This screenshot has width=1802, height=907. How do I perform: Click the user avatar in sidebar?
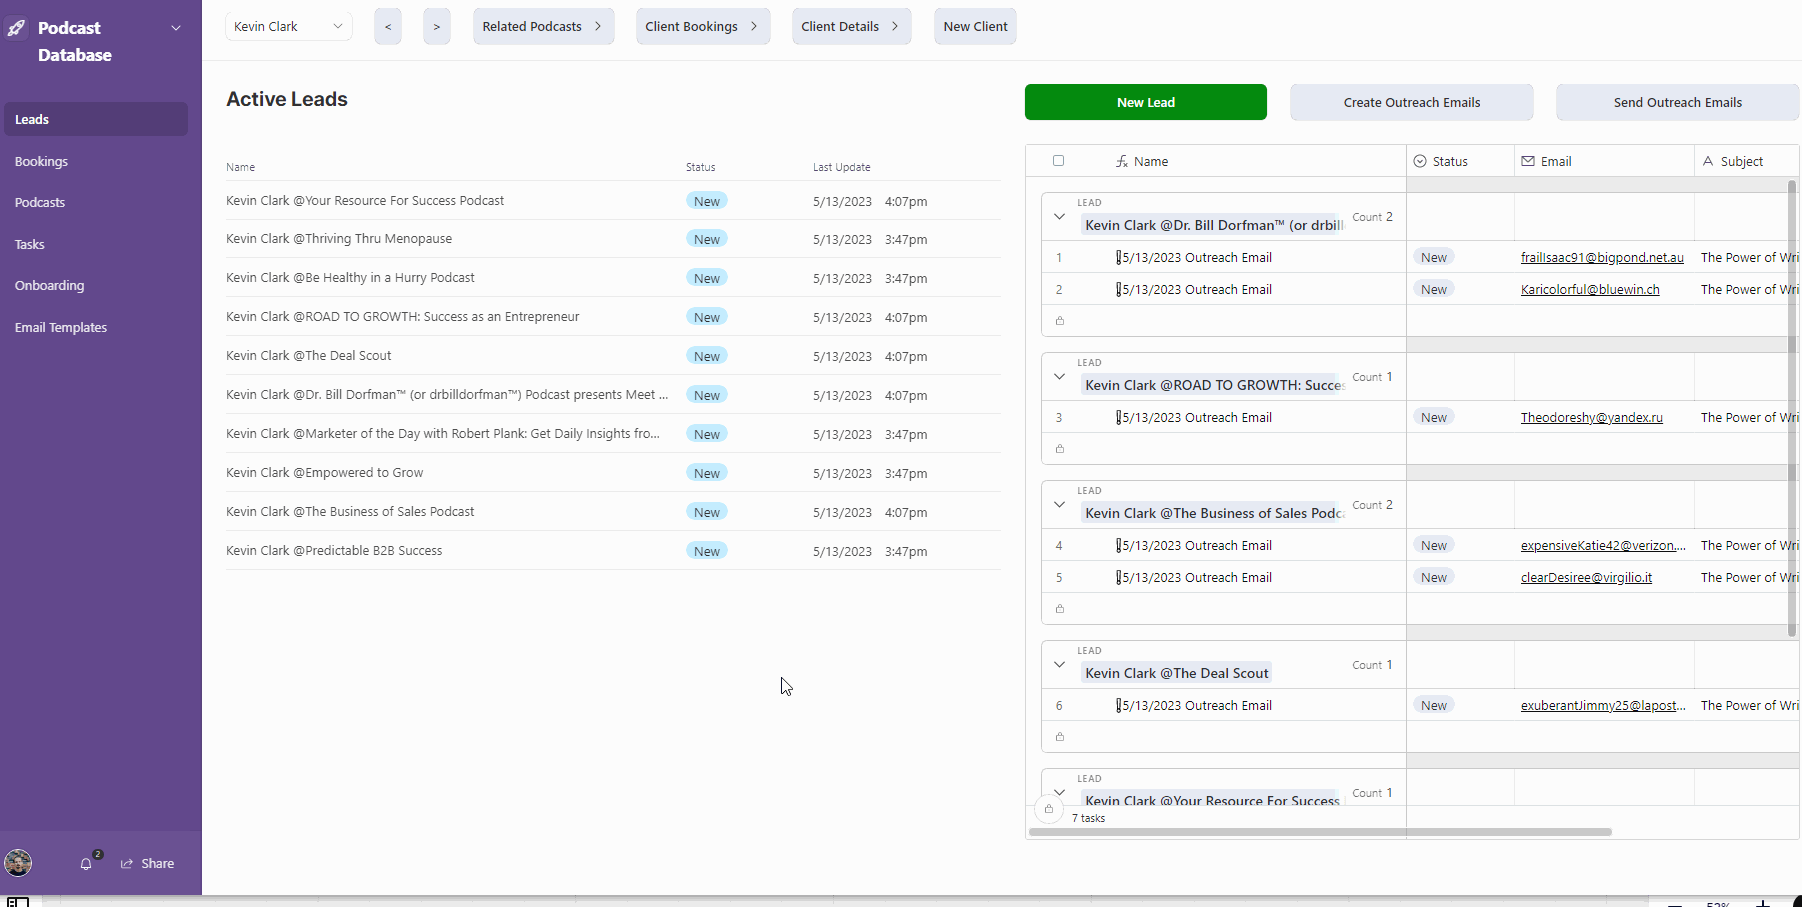point(18,863)
